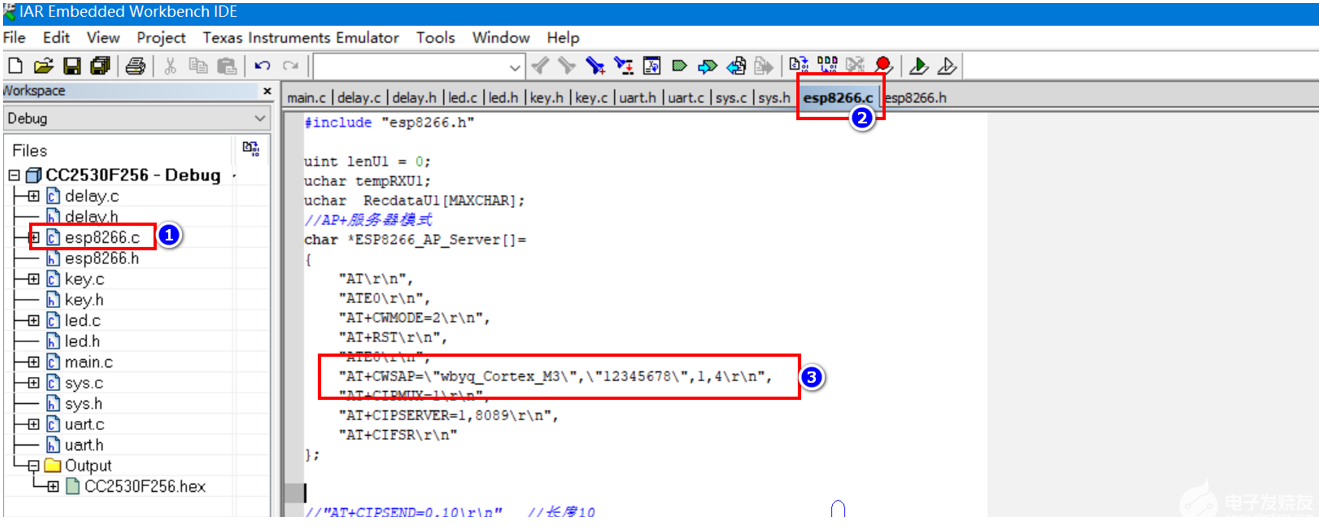Screen dimensions: 1319x527
Task: Switch to the main.c editor tab
Action: coord(307,98)
